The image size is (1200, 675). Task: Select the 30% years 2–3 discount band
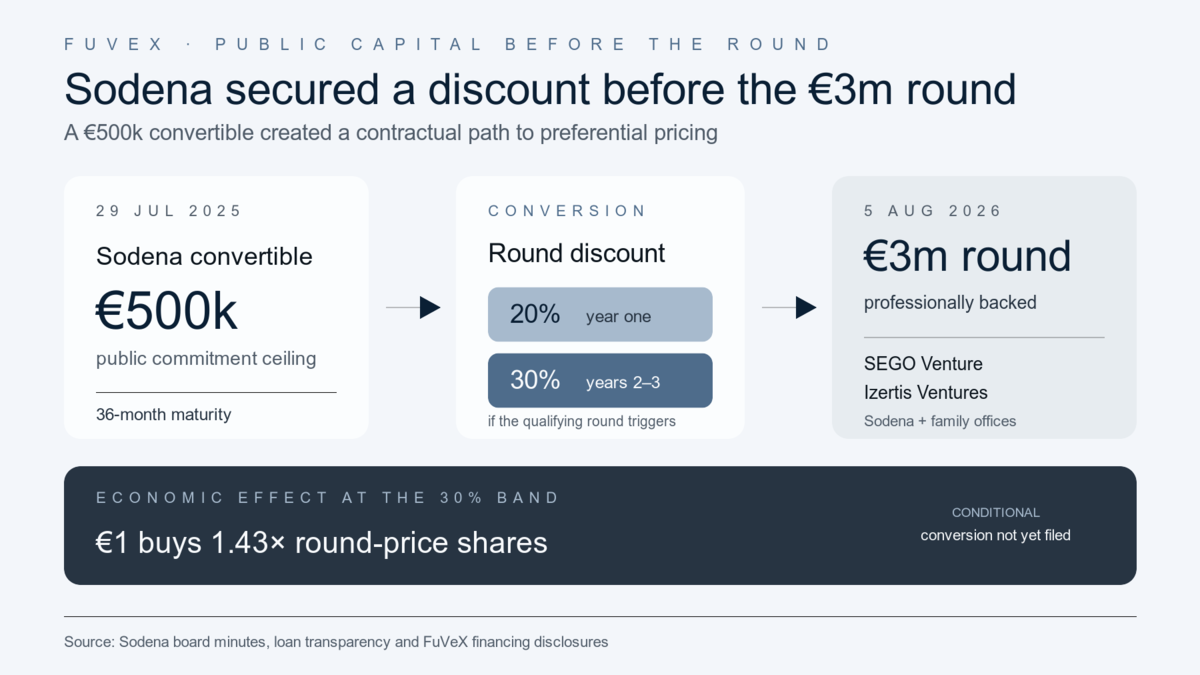600,380
